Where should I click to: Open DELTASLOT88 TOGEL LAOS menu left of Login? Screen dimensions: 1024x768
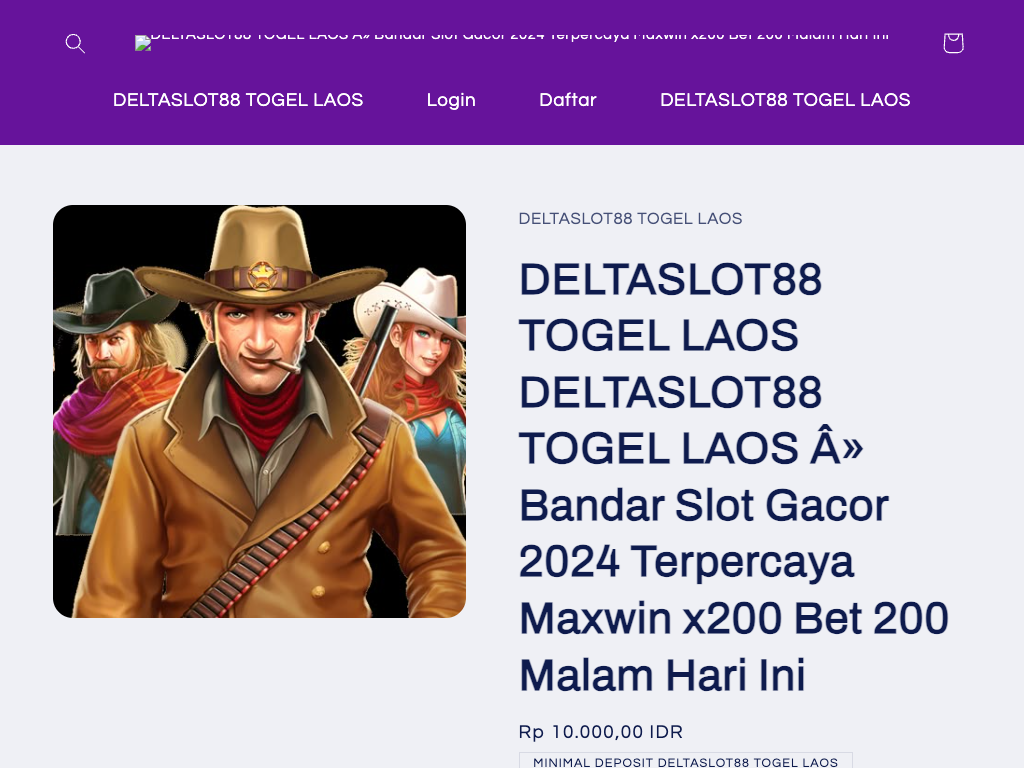238,100
